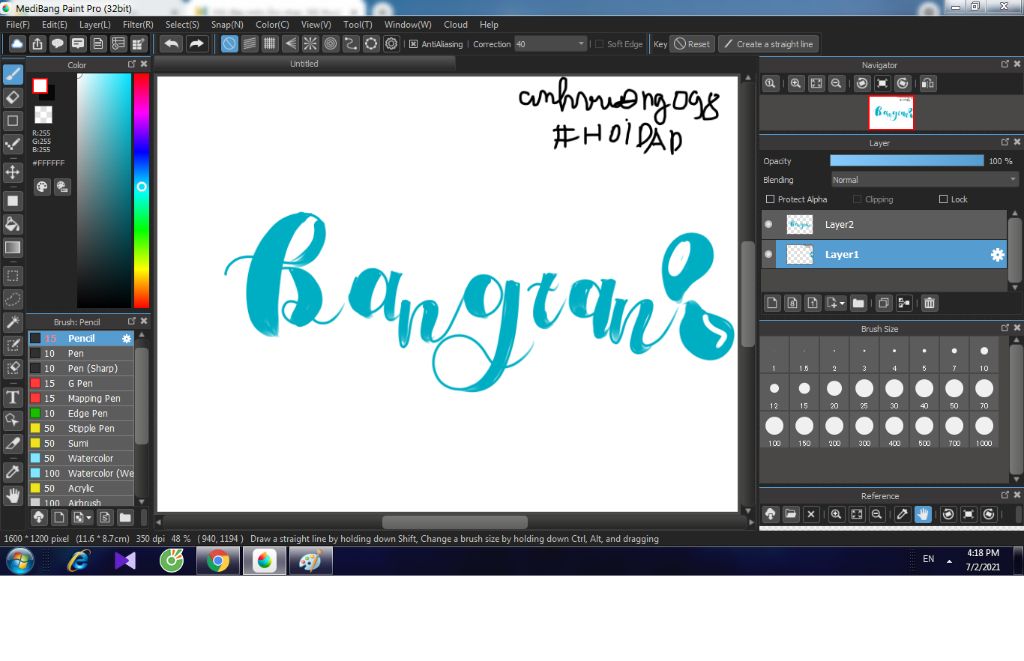Hide Layer1 visibility dot
The height and width of the screenshot is (661, 1024).
tap(769, 254)
